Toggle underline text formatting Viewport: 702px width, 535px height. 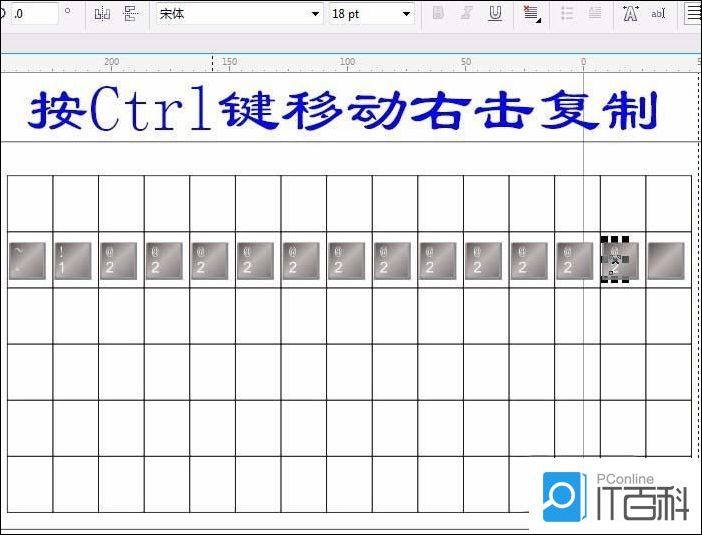point(495,14)
